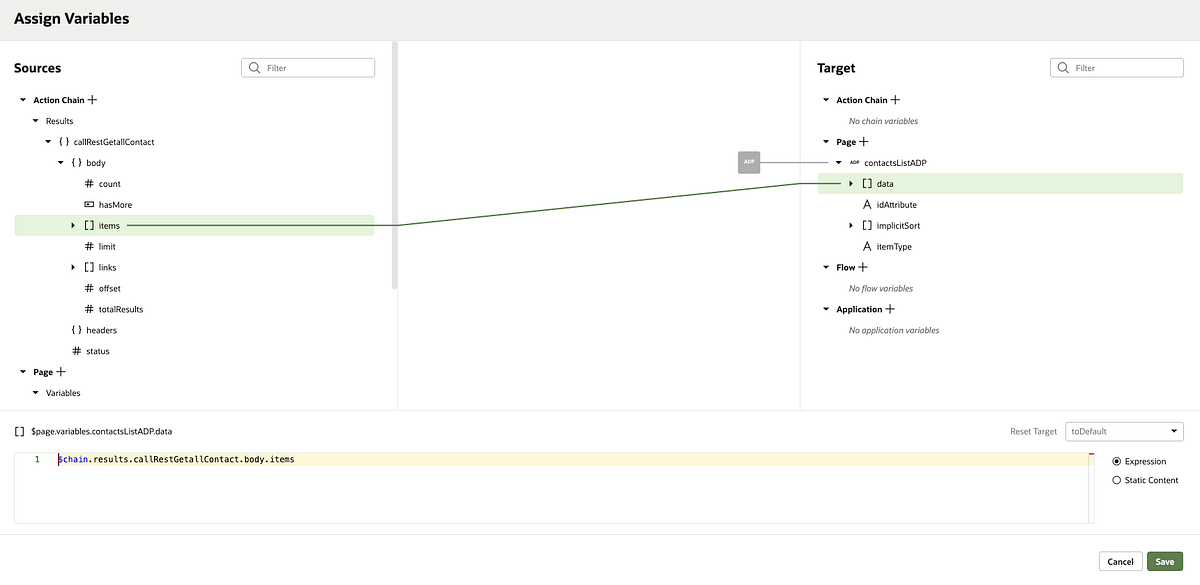1200x585 pixels.
Task: Click the object icon beside headers
Action: 76,329
